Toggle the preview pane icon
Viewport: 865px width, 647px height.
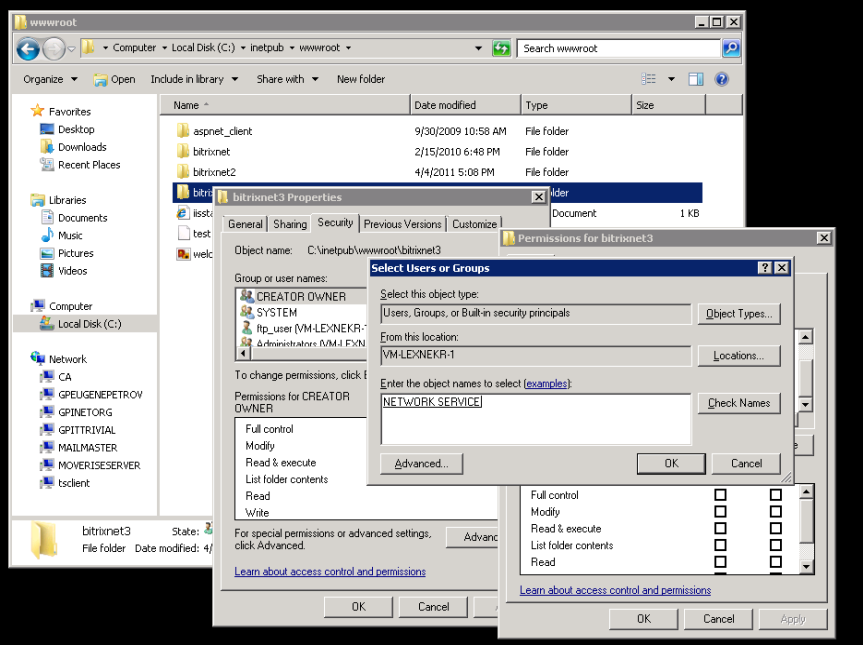point(696,79)
